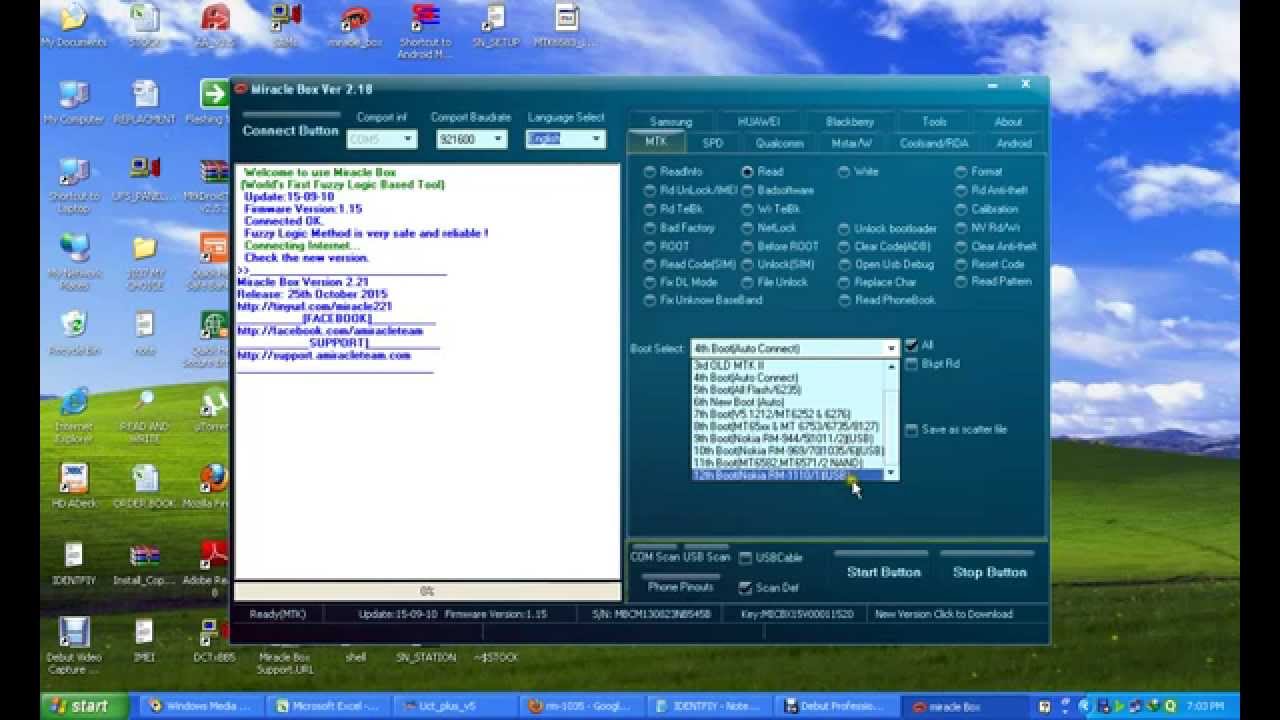Toggle the Scan Def checkbox
This screenshot has height=720, width=1280.
click(746, 588)
